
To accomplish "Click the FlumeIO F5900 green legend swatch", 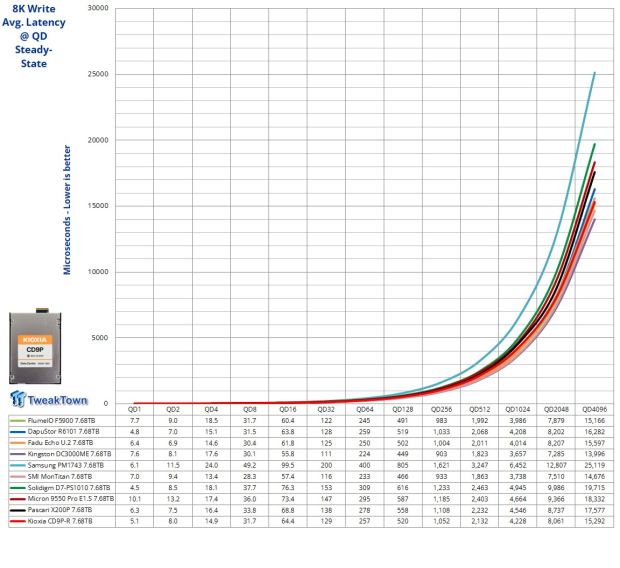I will (18, 421).
